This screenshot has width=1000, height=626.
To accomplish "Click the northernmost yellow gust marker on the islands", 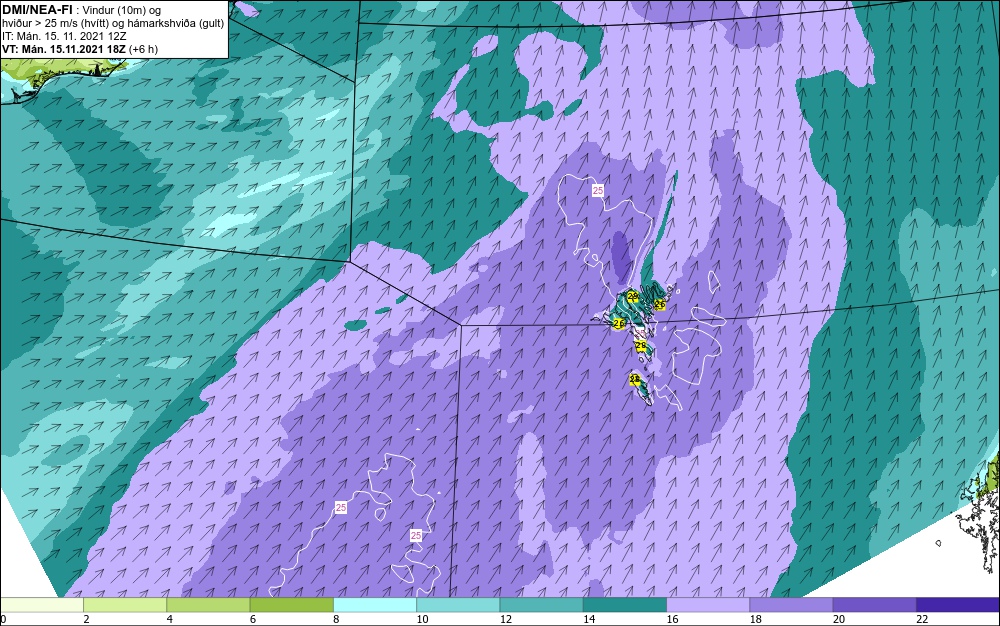I will click(633, 296).
